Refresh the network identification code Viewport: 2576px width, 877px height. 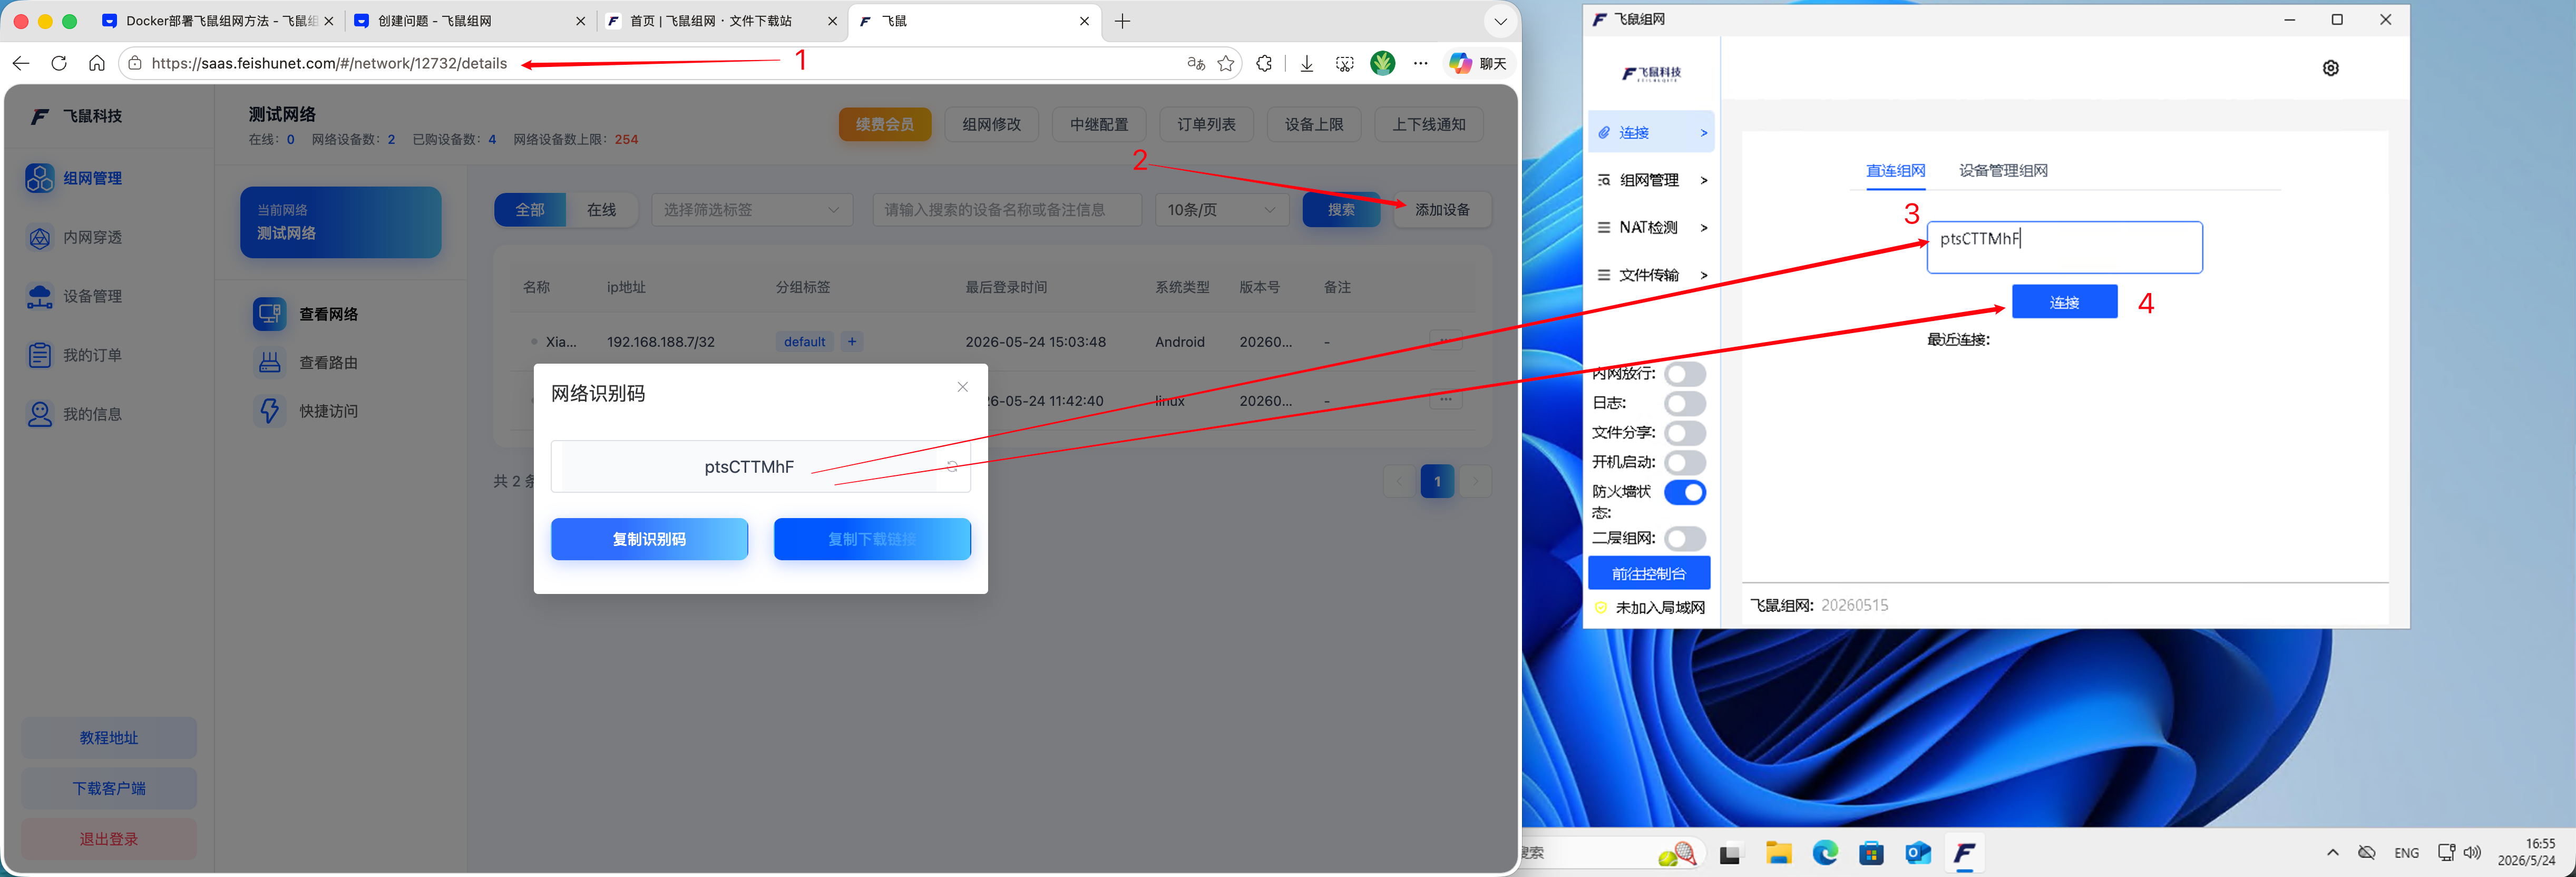click(x=953, y=466)
